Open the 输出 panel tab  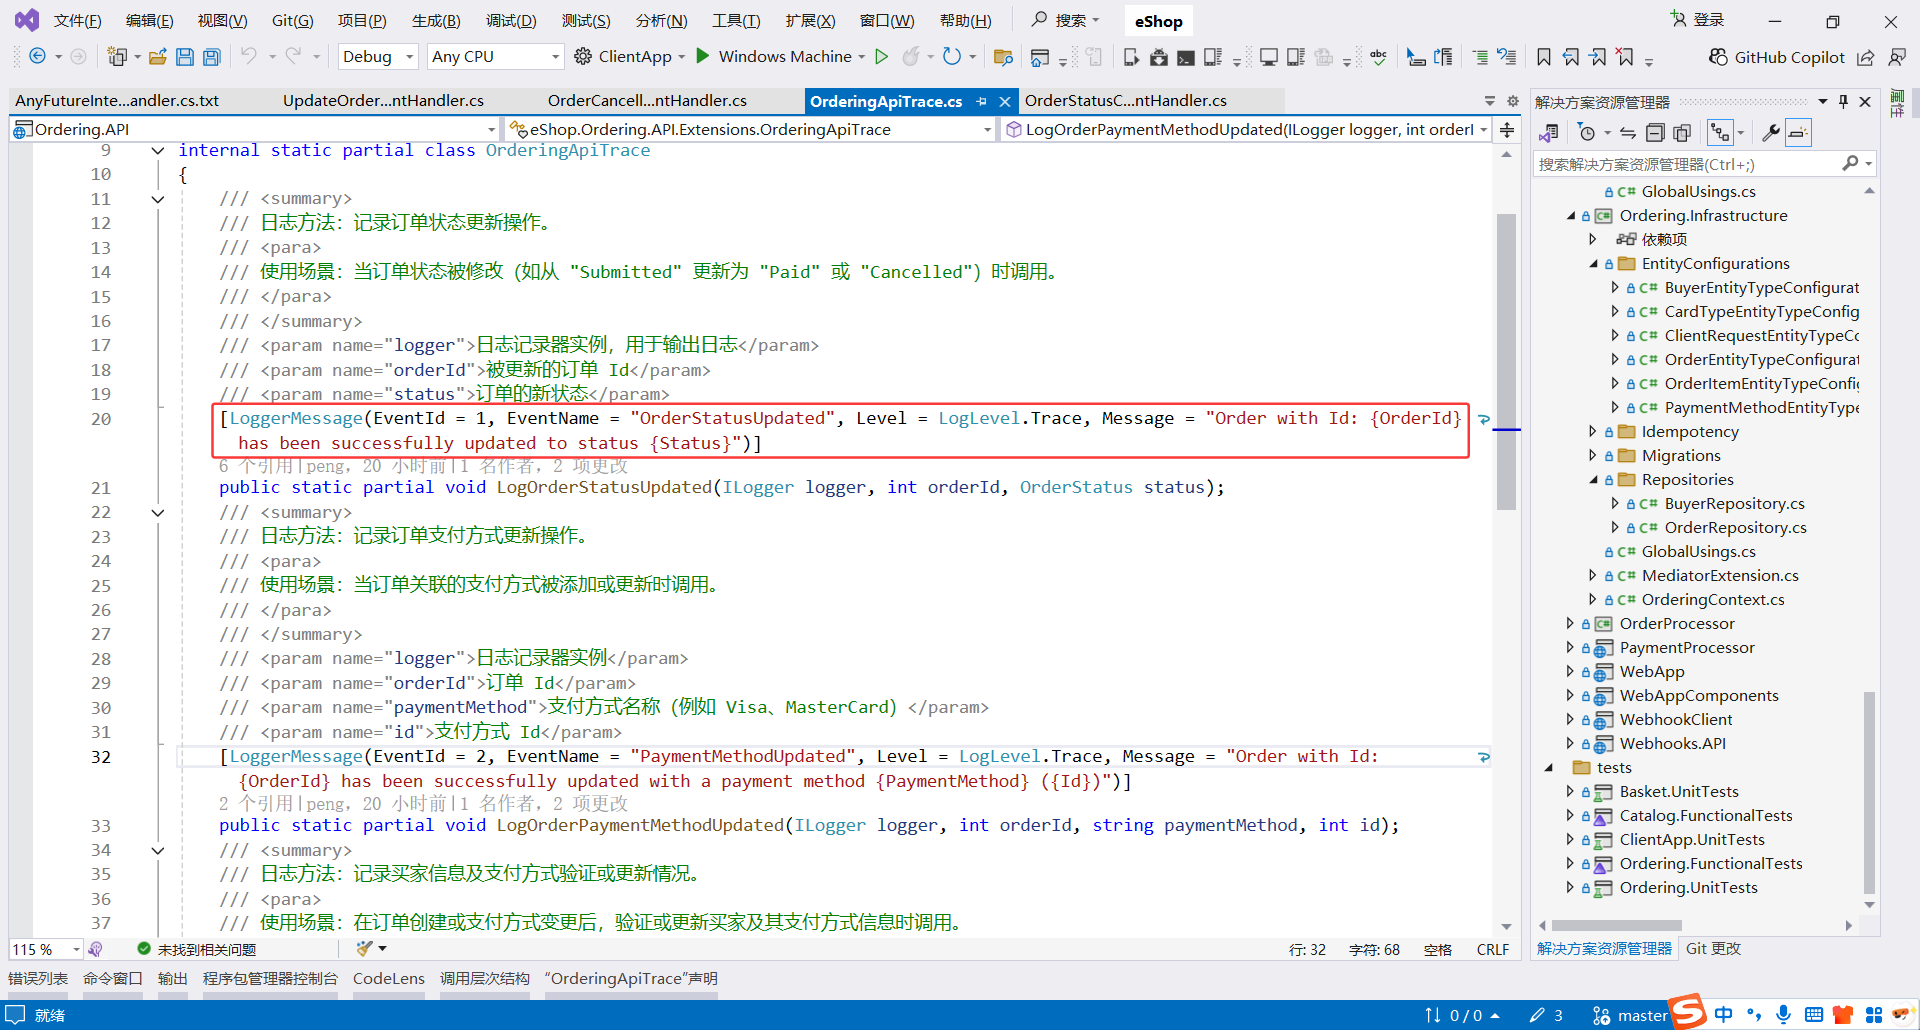[173, 979]
